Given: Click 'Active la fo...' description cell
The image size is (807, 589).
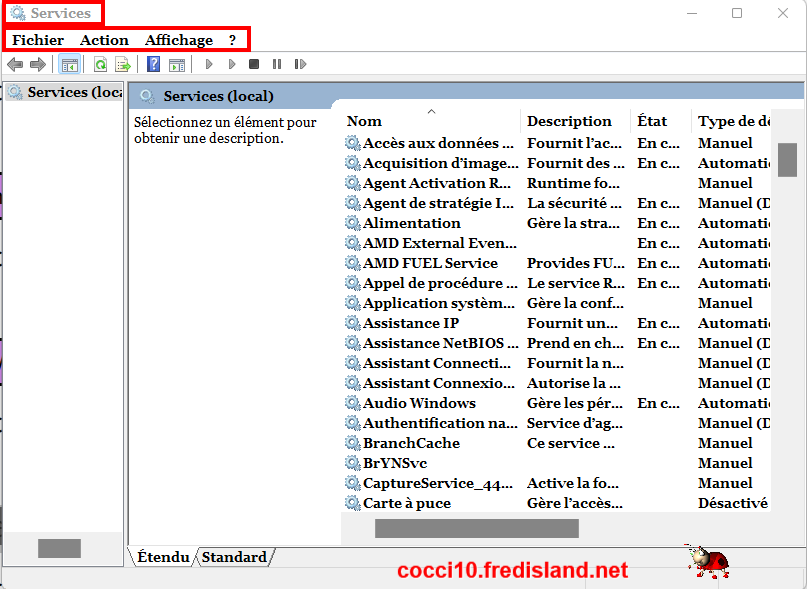Looking at the screenshot, I should tap(572, 483).
